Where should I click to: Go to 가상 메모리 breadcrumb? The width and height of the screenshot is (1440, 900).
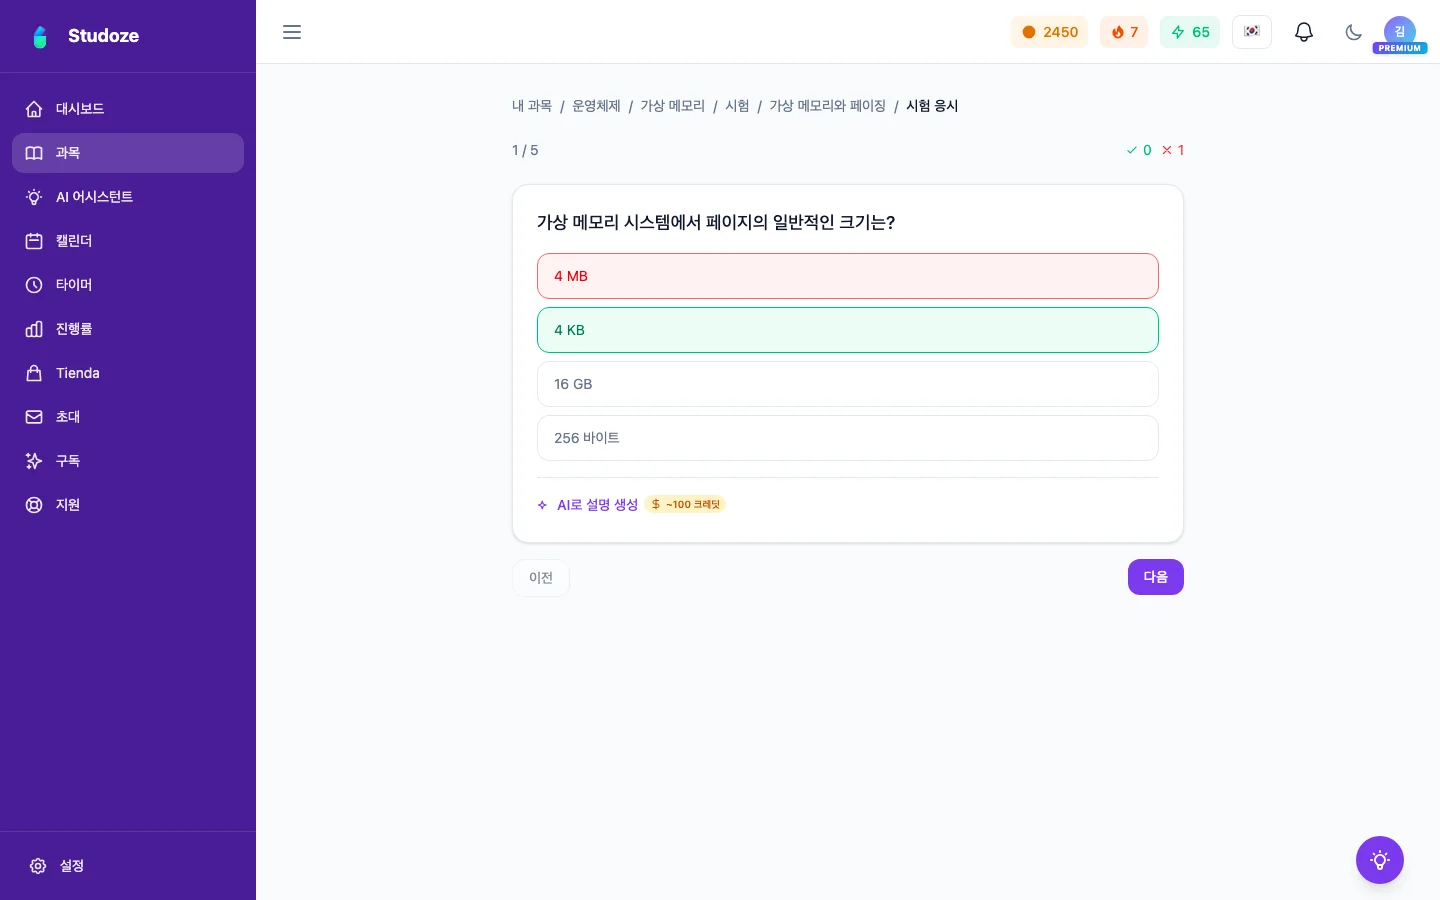click(x=673, y=106)
